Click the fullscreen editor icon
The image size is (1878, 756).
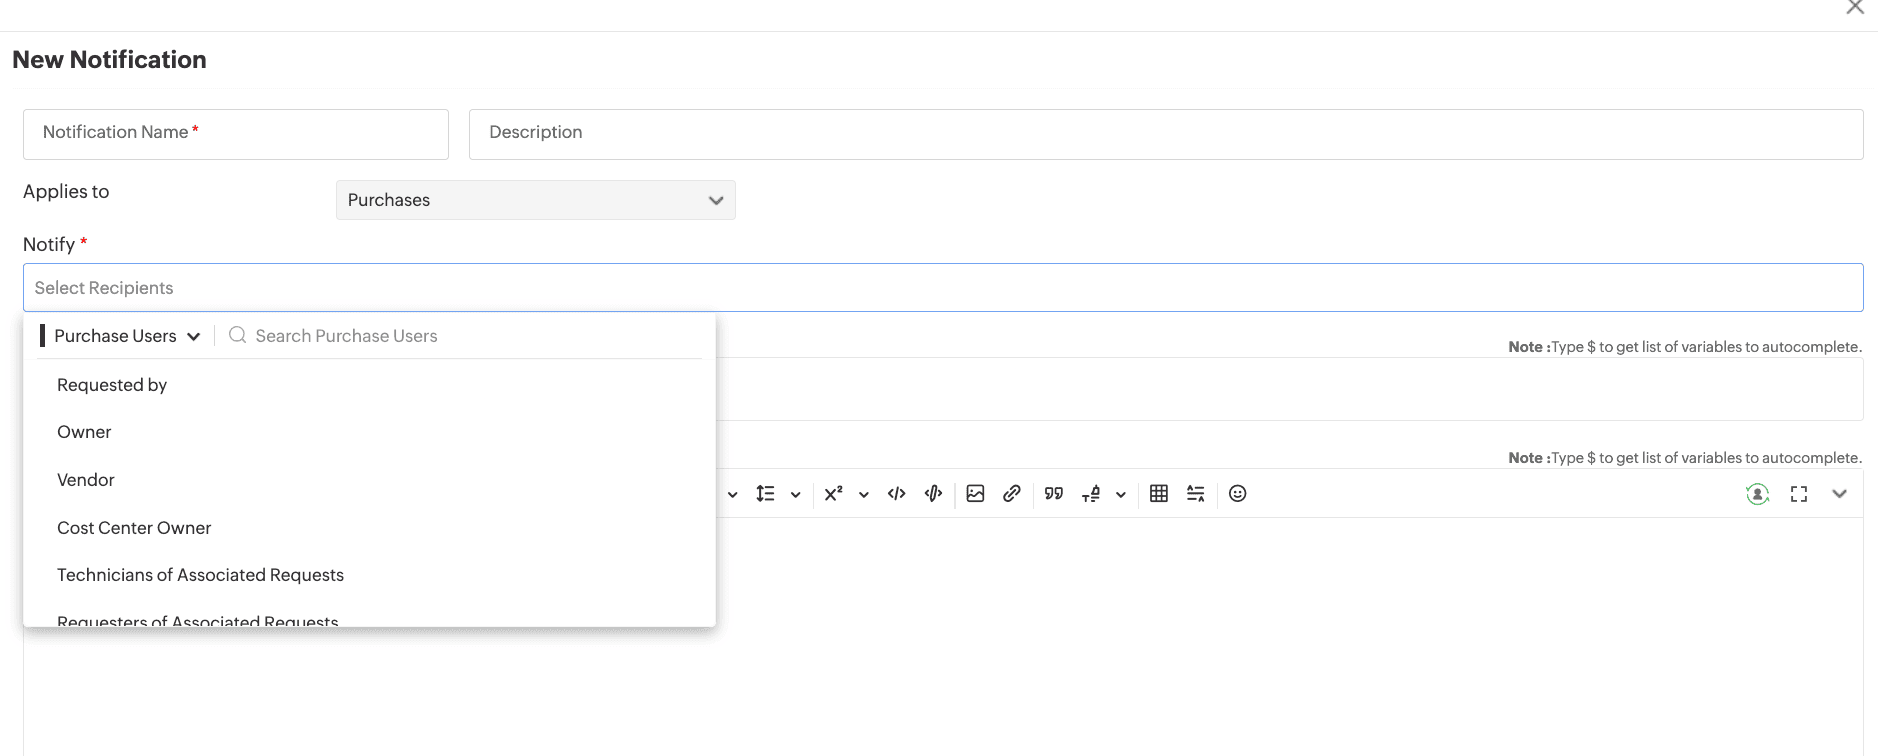pyautogui.click(x=1798, y=494)
